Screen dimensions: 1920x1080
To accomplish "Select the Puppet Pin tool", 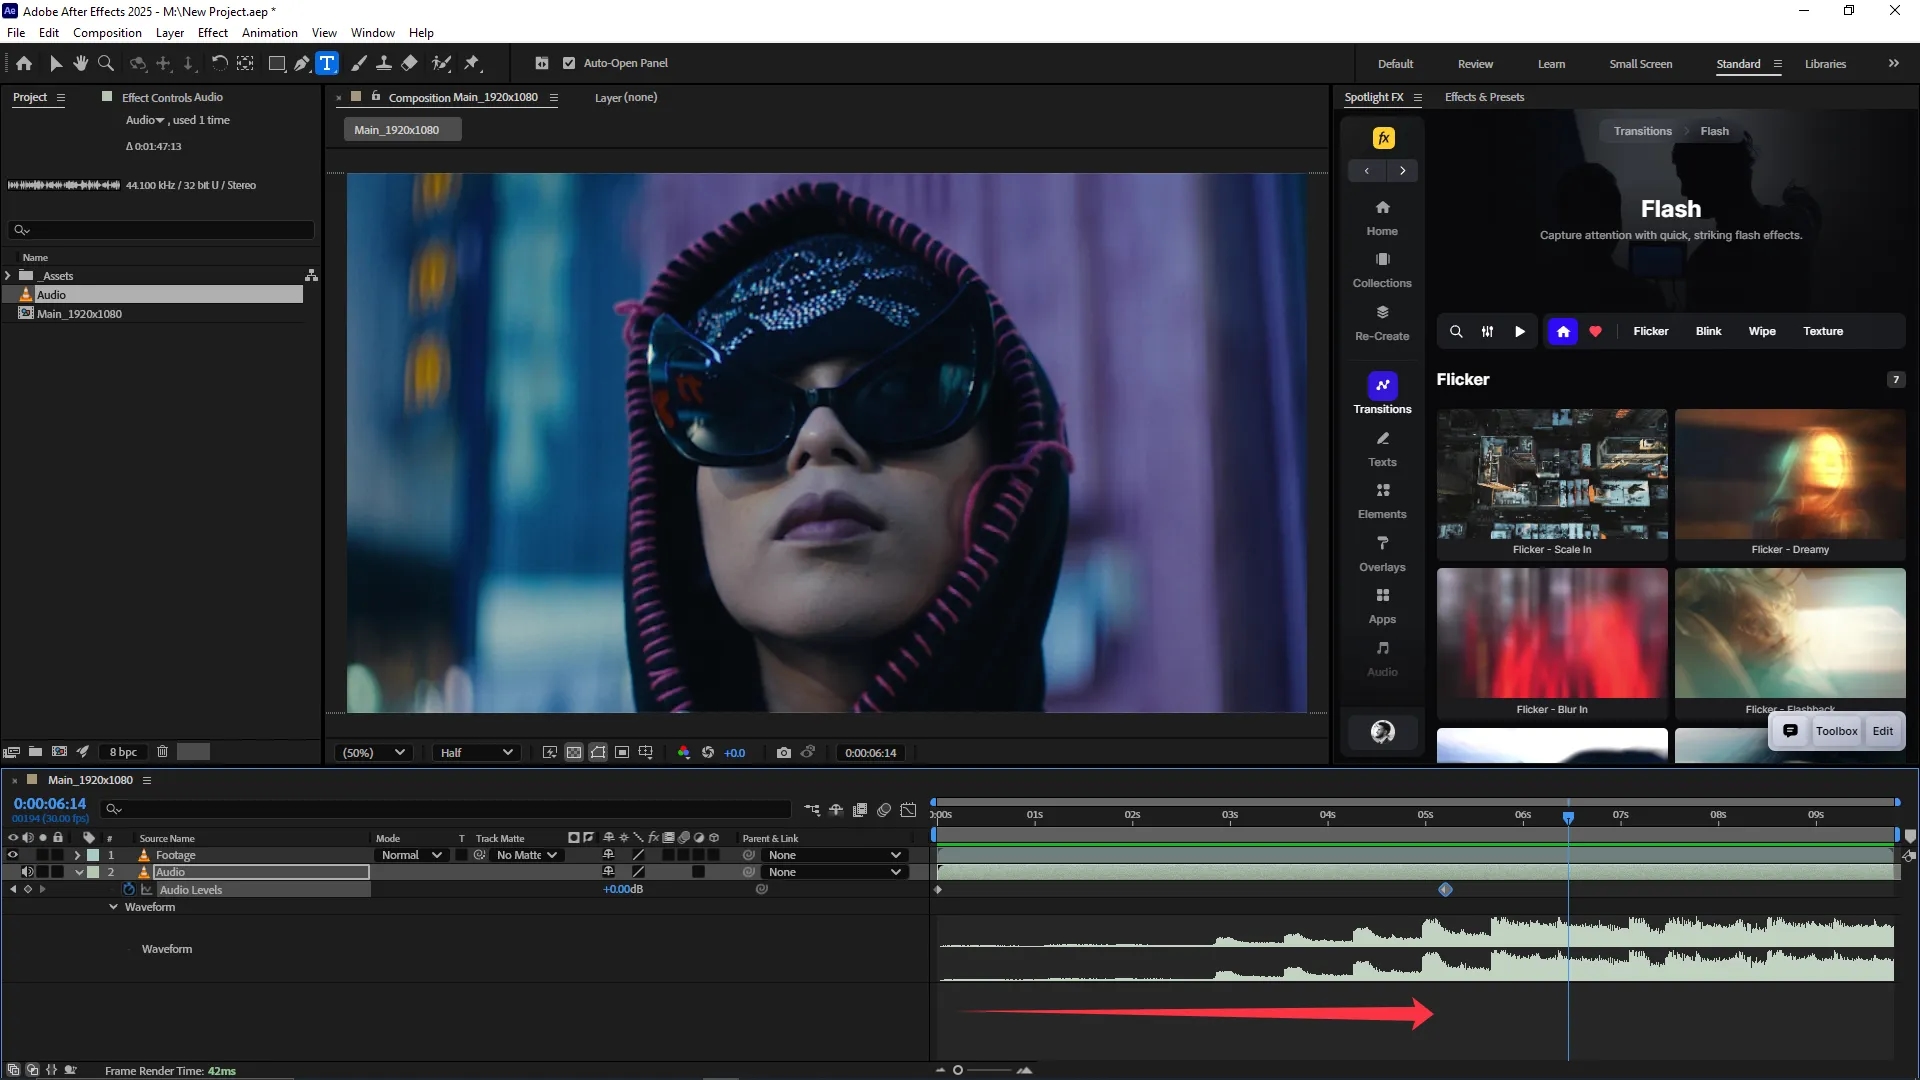I will coord(471,63).
